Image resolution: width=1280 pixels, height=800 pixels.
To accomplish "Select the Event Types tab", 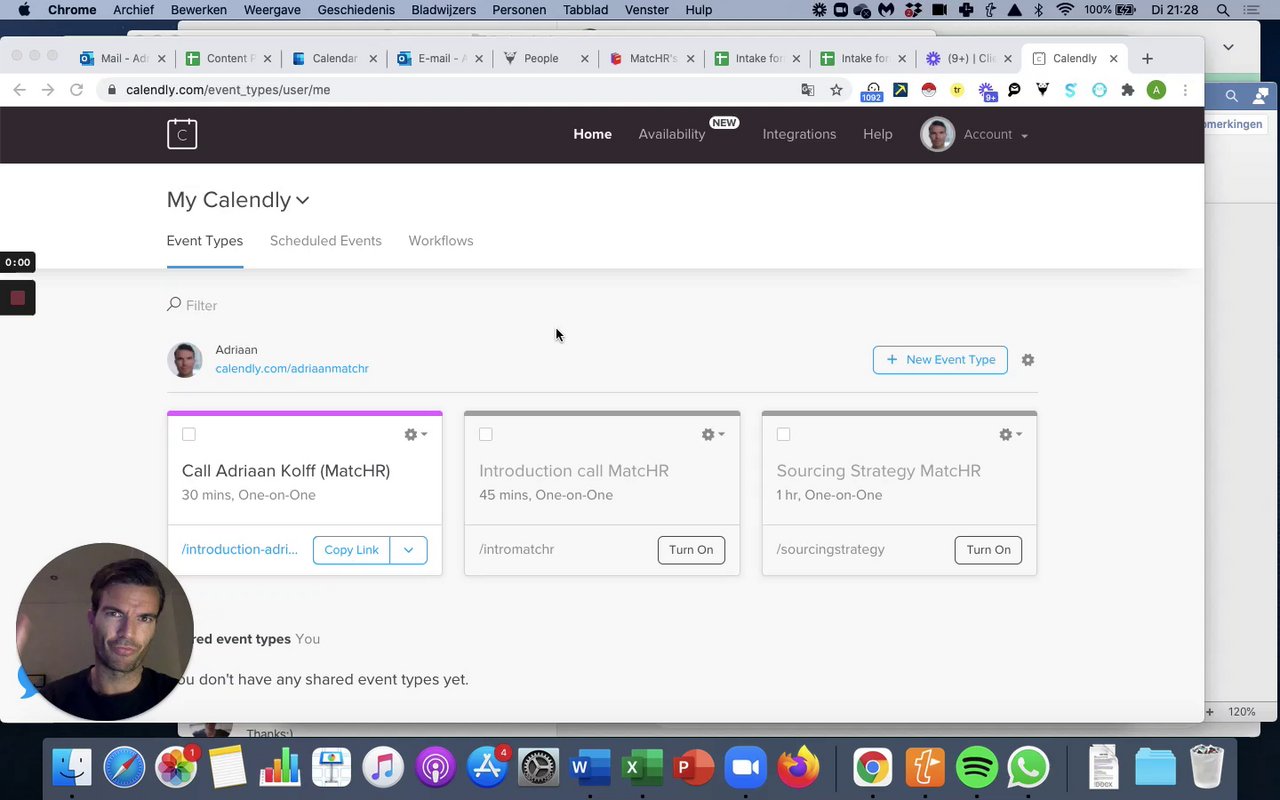I will 205,241.
